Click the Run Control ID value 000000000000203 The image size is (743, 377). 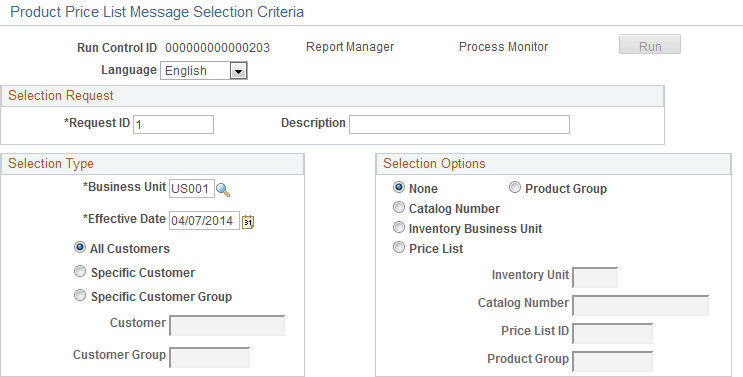point(217,48)
